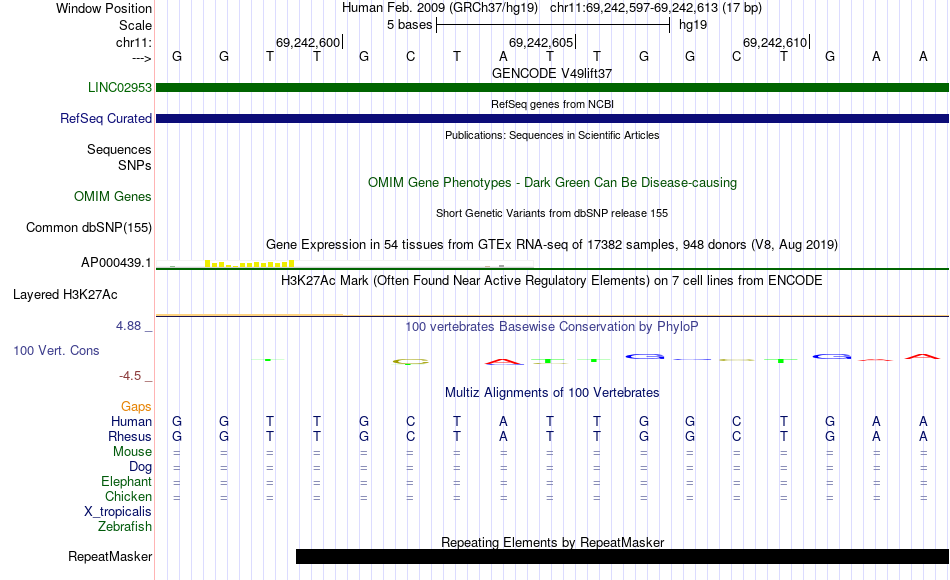Click the -4.5 lower scale value
Image resolution: width=950 pixels, height=580 pixels.
[130, 376]
